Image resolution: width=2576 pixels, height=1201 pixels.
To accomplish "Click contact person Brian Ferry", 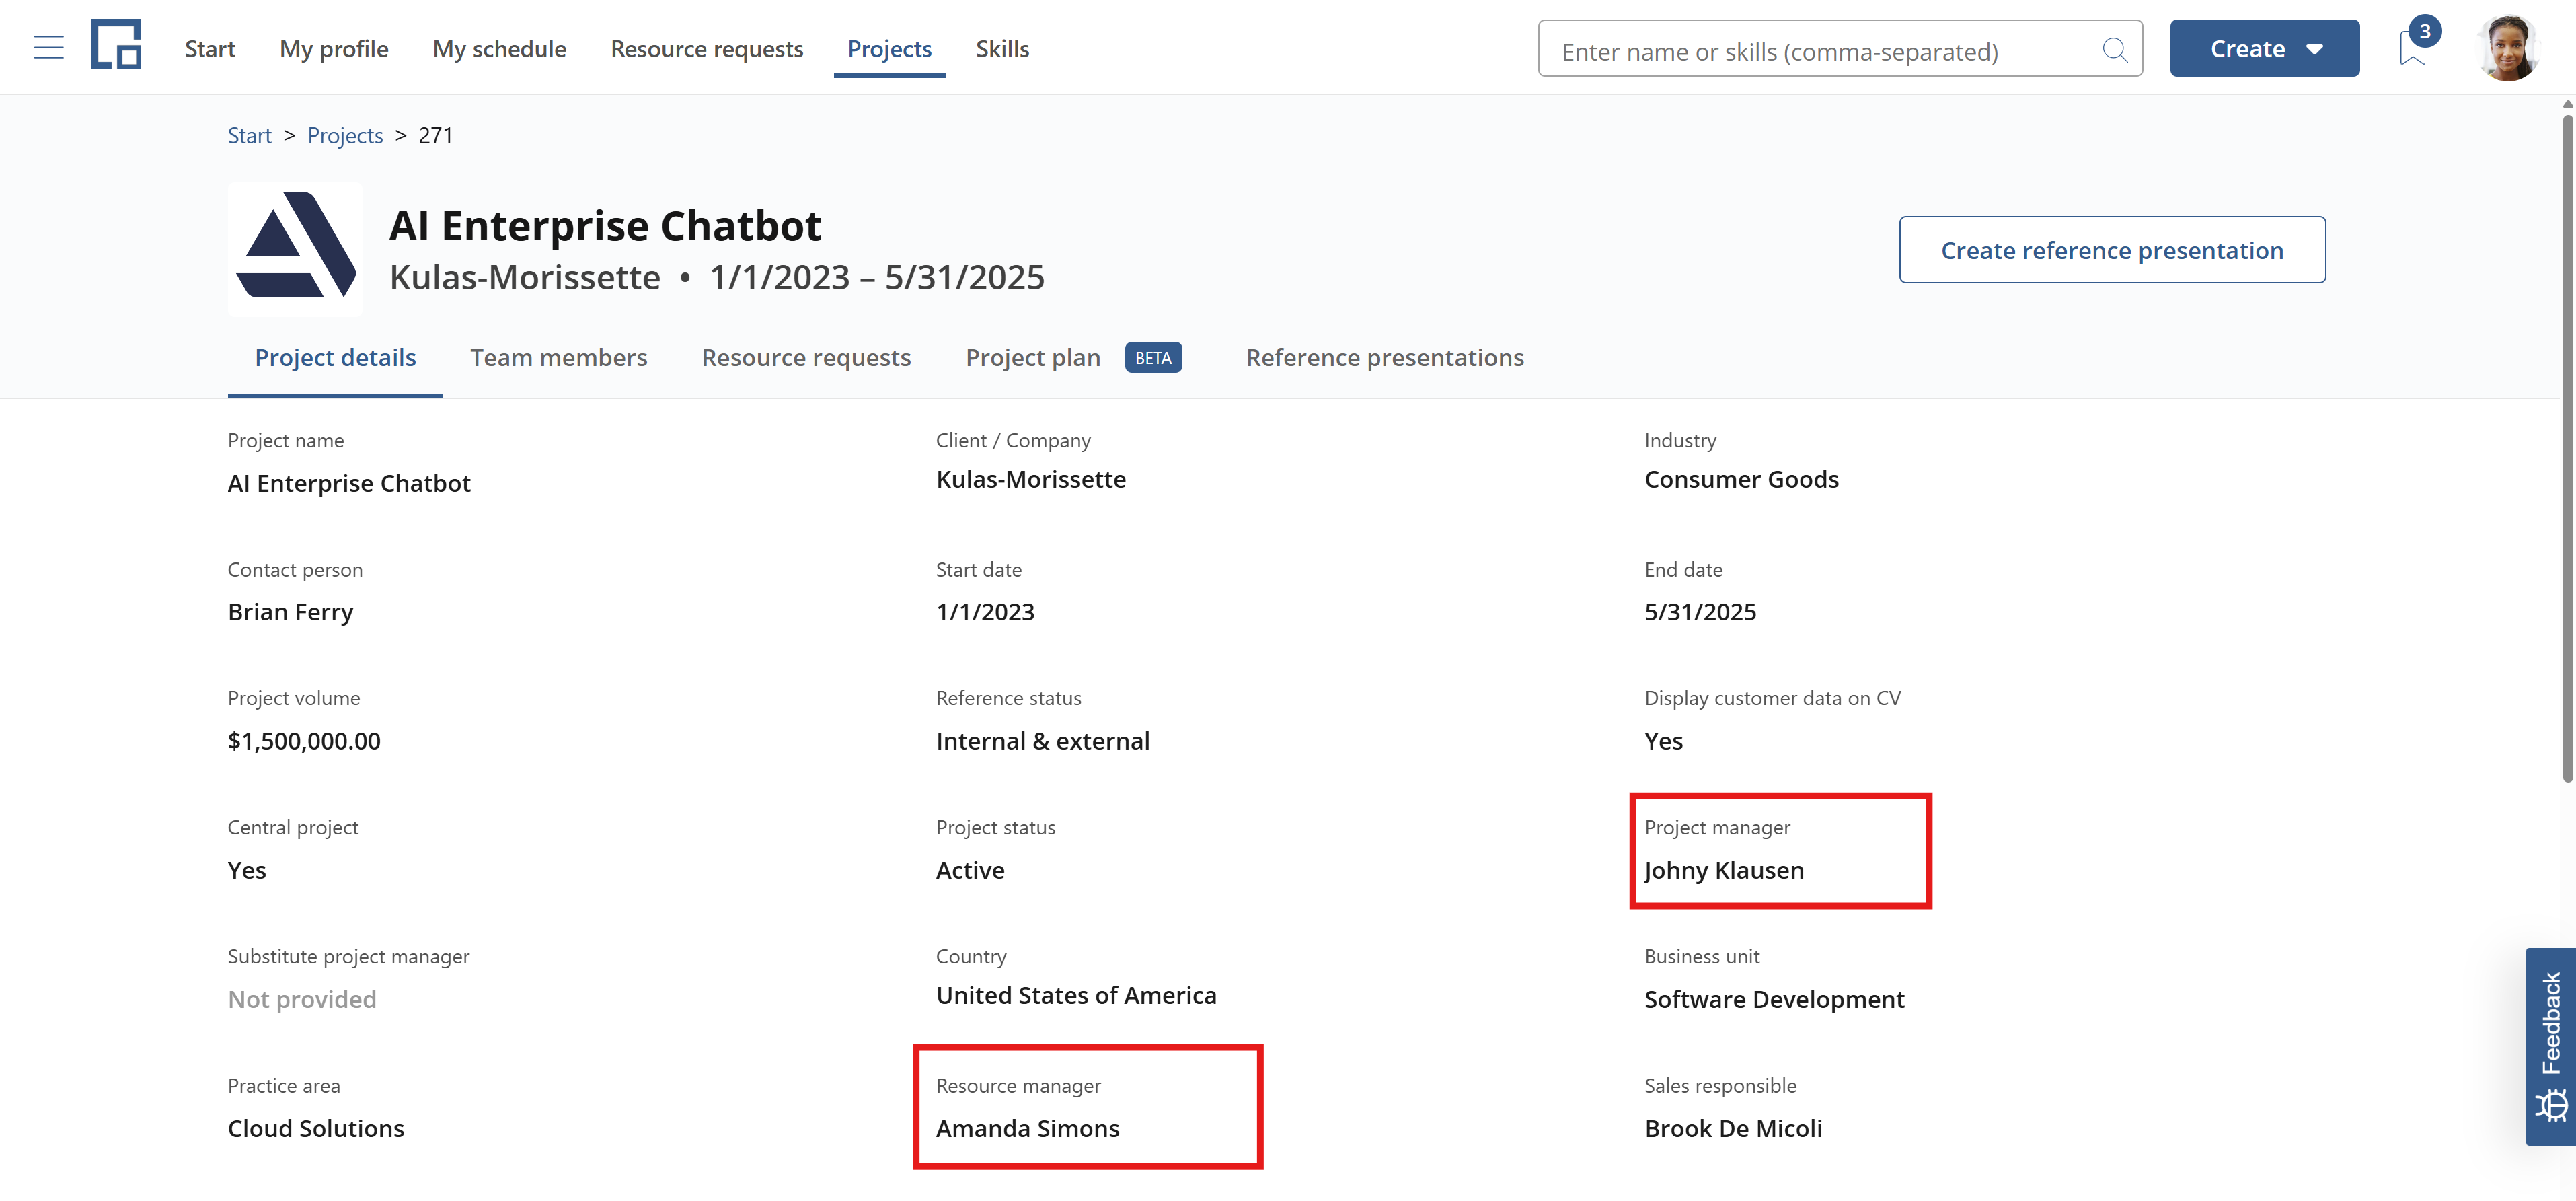I will tap(290, 612).
